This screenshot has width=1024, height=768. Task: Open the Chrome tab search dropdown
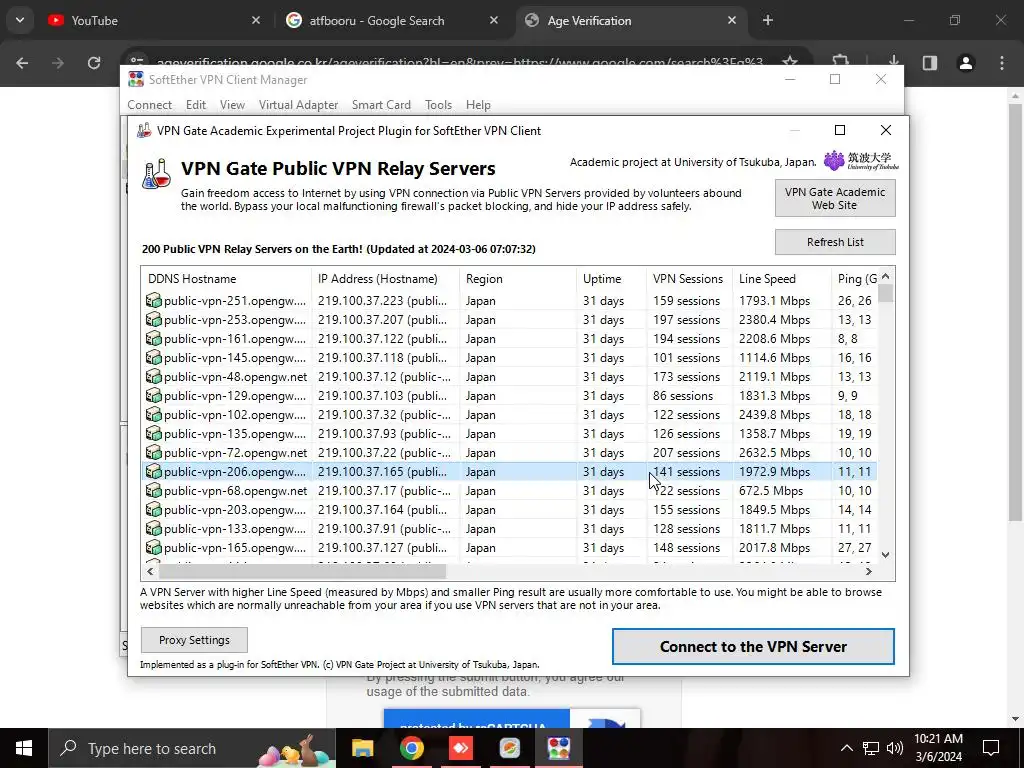20,20
